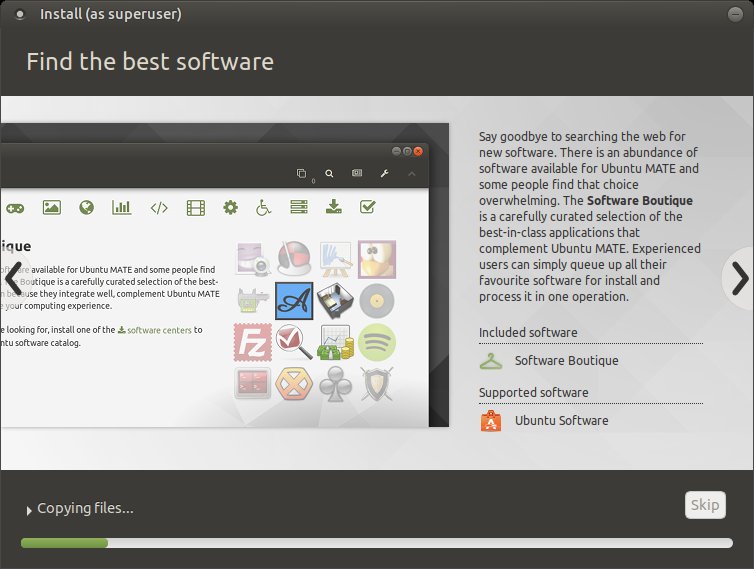Open the accessibility wheelchair category icon
Screen dimensions: 754x569
[263, 207]
